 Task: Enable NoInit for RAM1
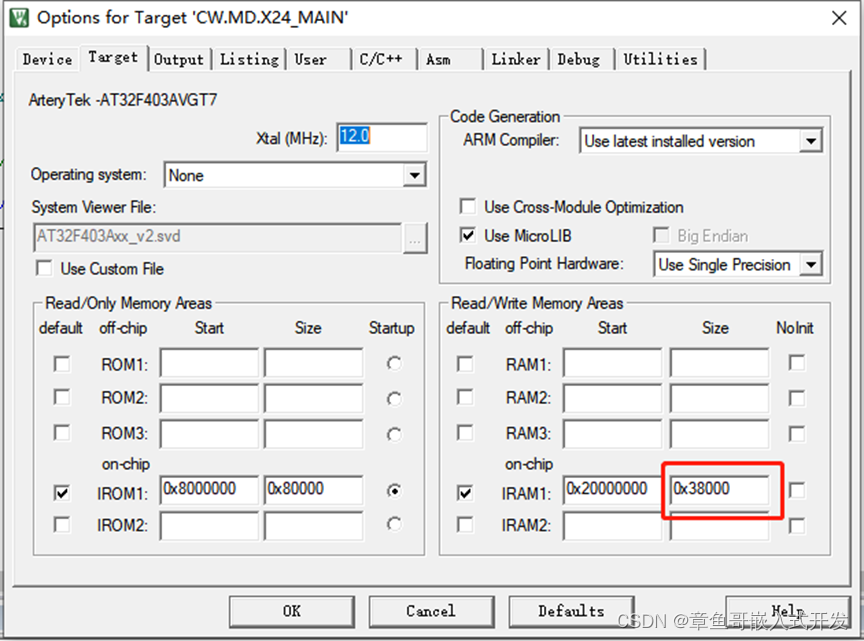pos(797,363)
